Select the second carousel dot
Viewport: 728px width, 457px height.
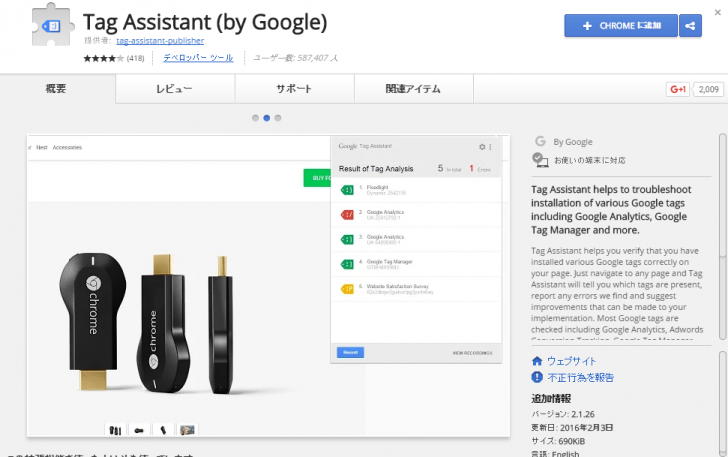tap(266, 118)
